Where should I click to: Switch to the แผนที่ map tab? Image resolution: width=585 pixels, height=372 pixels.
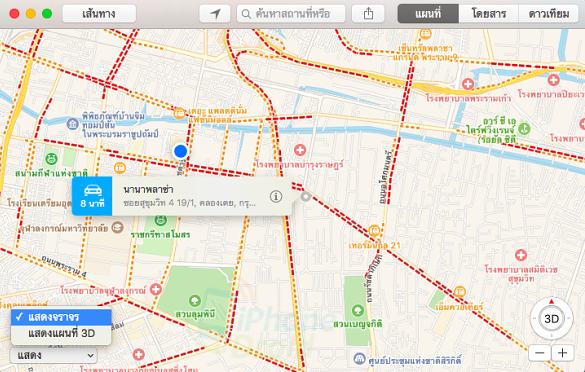pos(428,14)
